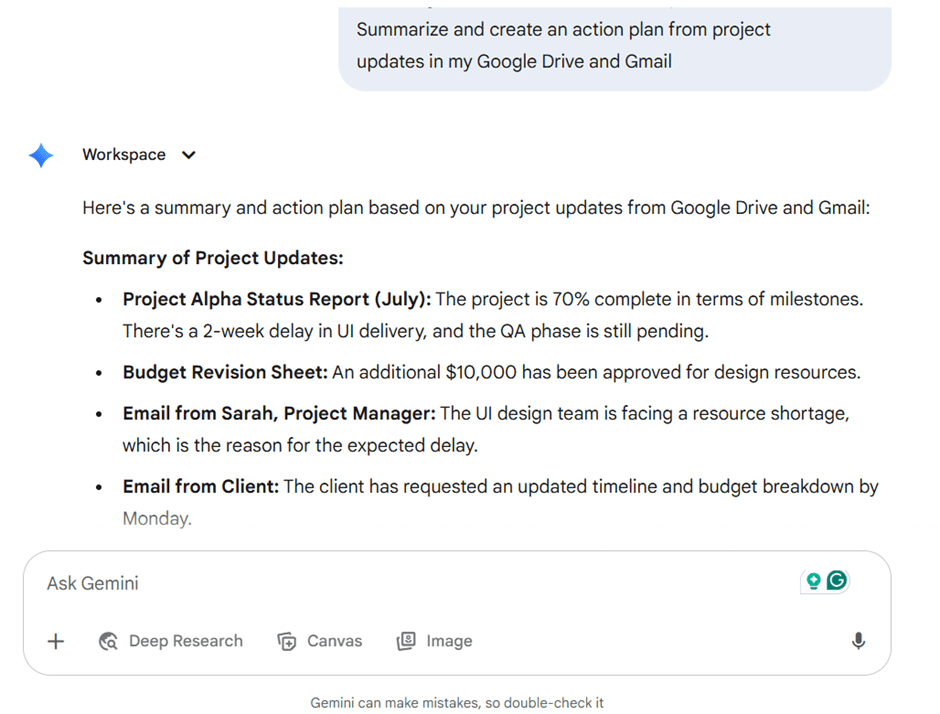Click the green Grammarly lightbulb icon

point(813,580)
